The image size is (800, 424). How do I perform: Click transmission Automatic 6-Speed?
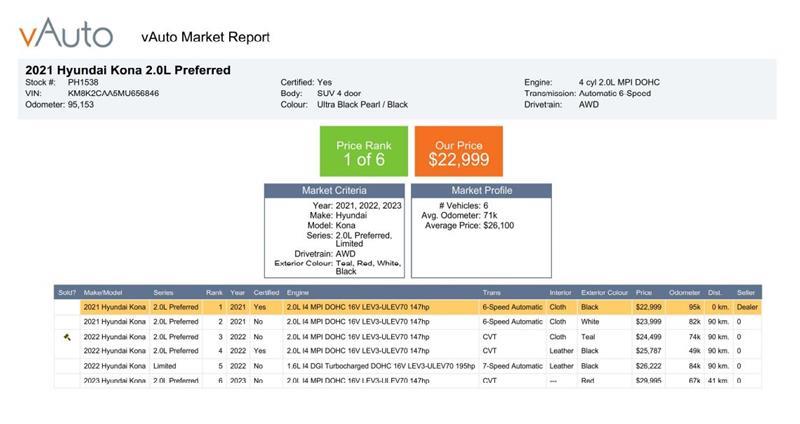pos(615,93)
